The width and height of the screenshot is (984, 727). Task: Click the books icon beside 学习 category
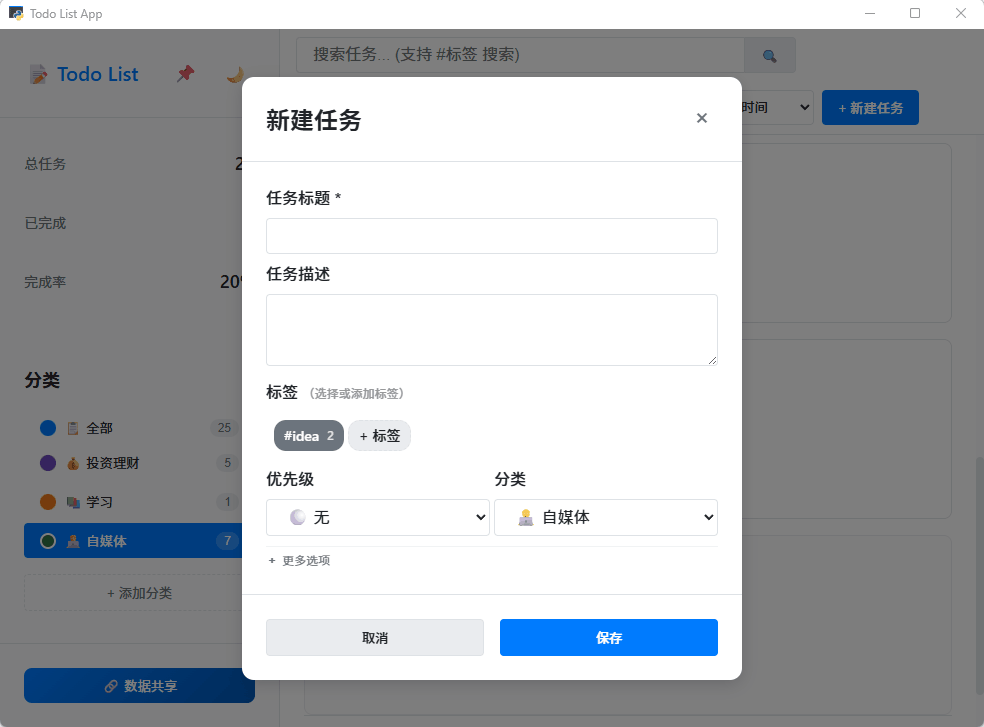[73, 501]
